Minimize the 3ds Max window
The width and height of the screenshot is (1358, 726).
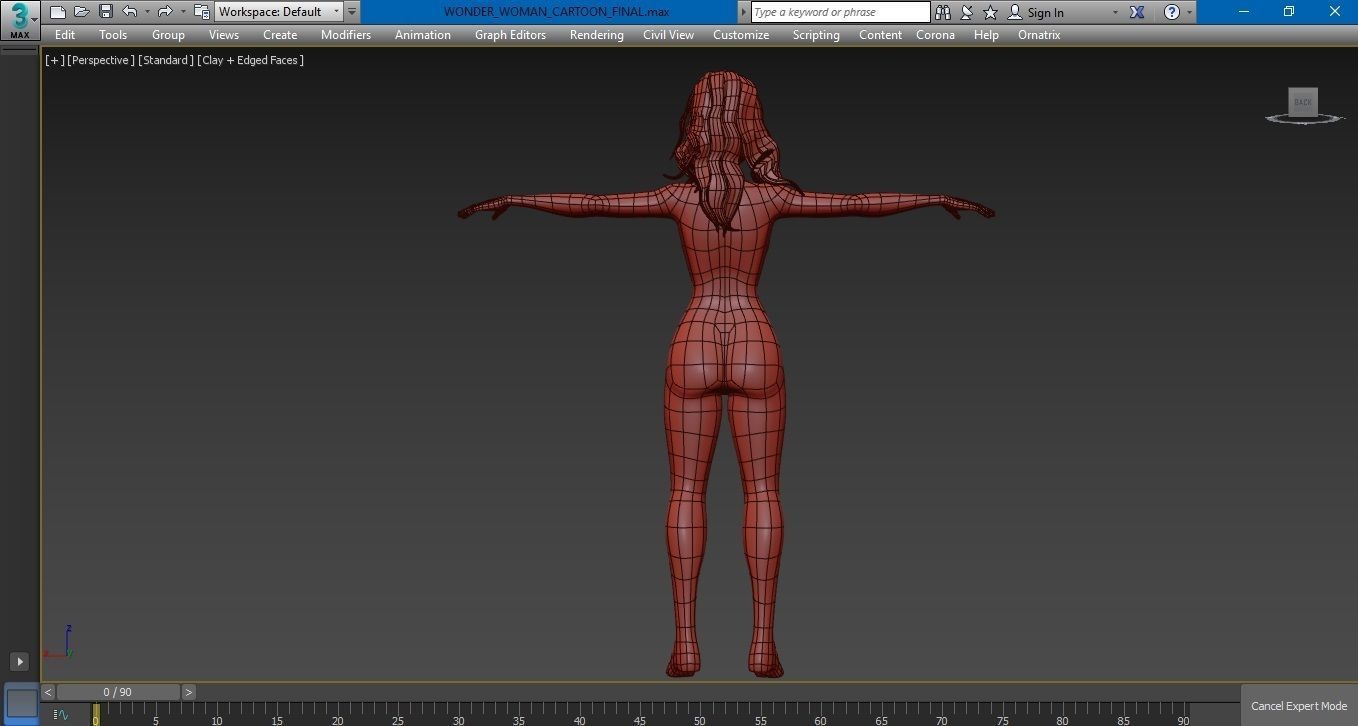click(1244, 12)
